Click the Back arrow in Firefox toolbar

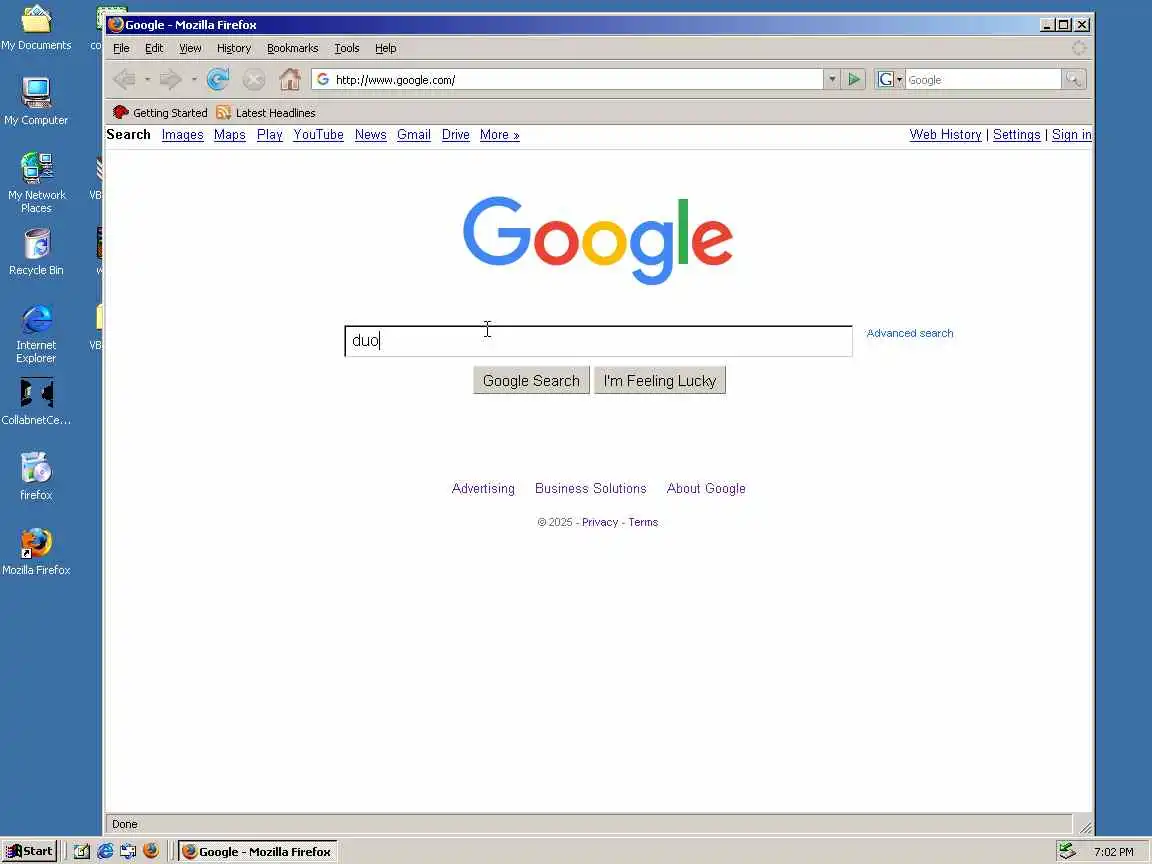(x=124, y=79)
